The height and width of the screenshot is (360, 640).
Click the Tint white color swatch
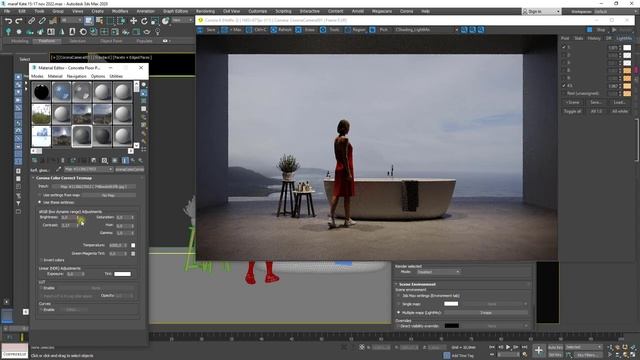tap(122, 274)
